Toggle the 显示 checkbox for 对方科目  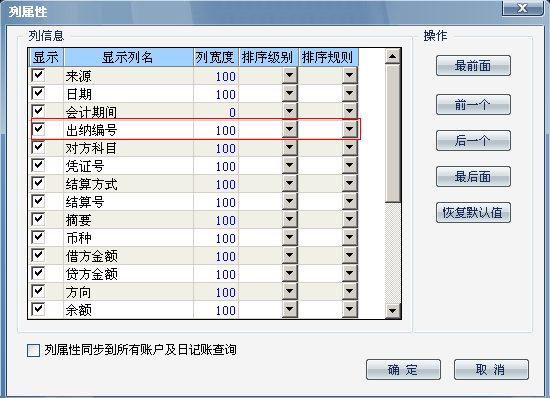pyautogui.click(x=38, y=147)
